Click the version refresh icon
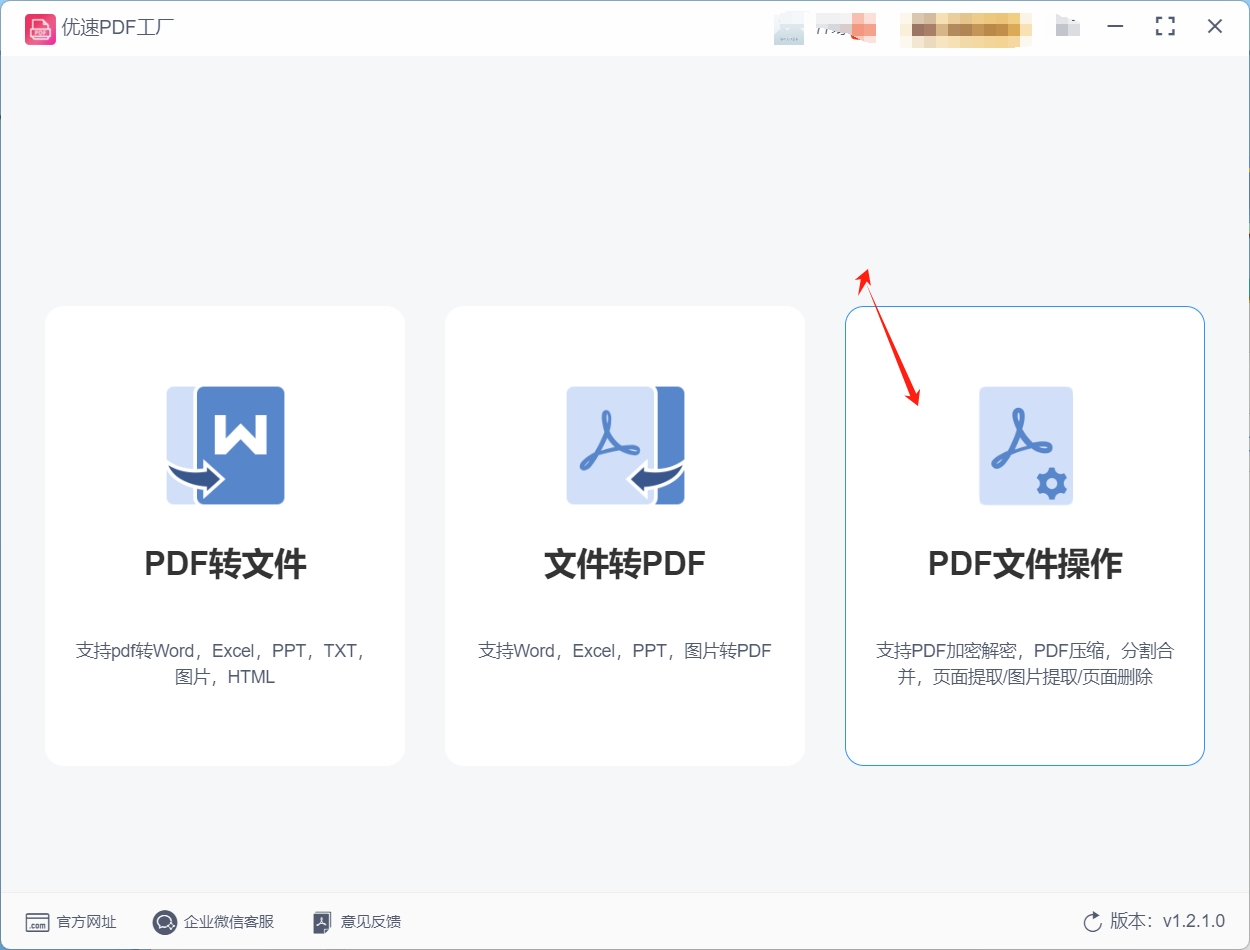1250x950 pixels. [1092, 921]
